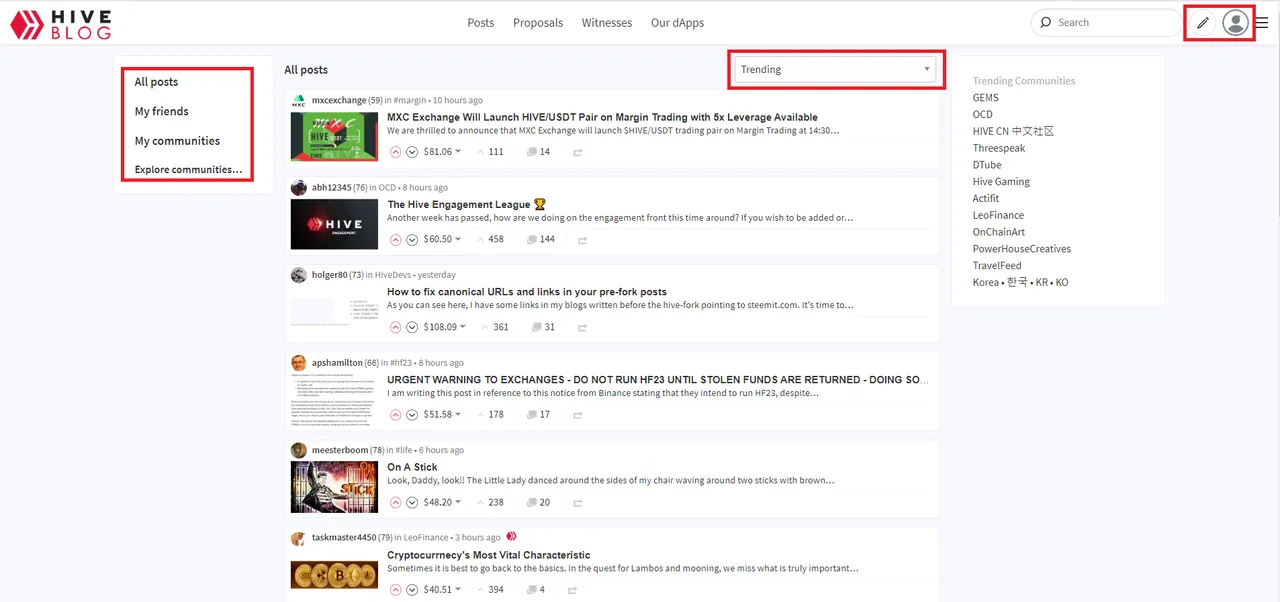Open the HiveDevs community tag link
Image resolution: width=1280 pixels, height=602 pixels.
click(x=394, y=275)
